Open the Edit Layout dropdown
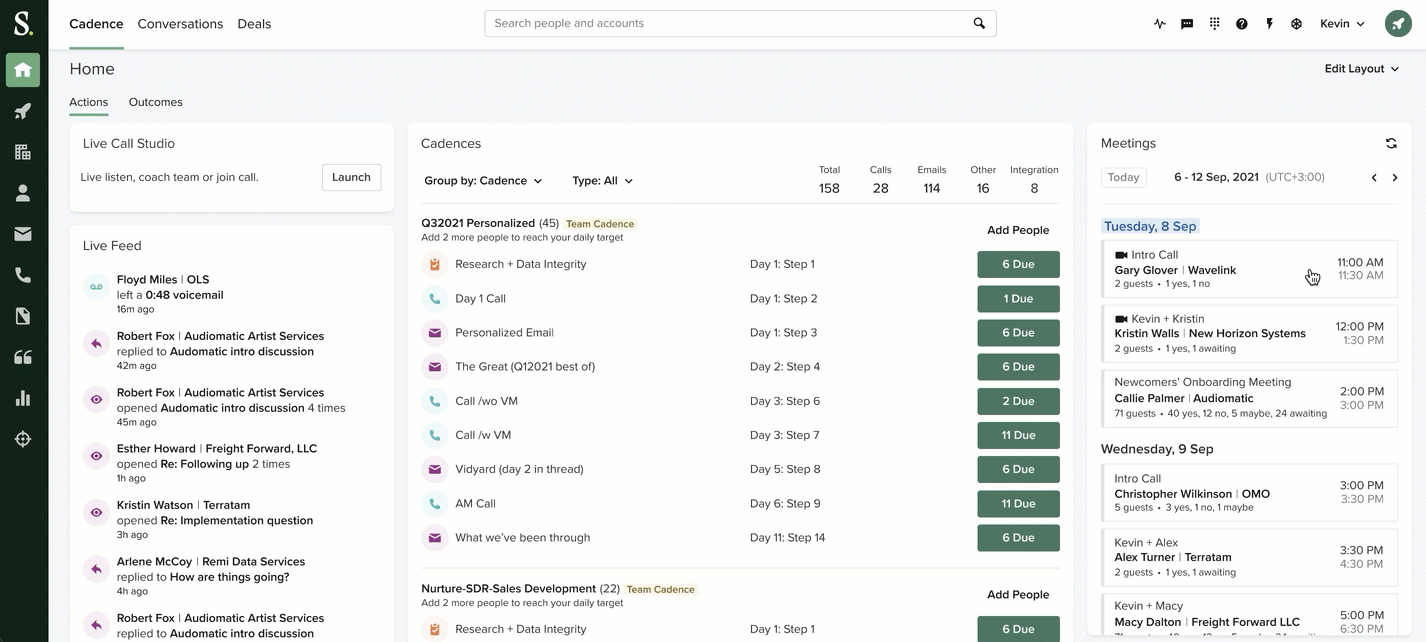This screenshot has width=1426, height=642. (1361, 69)
